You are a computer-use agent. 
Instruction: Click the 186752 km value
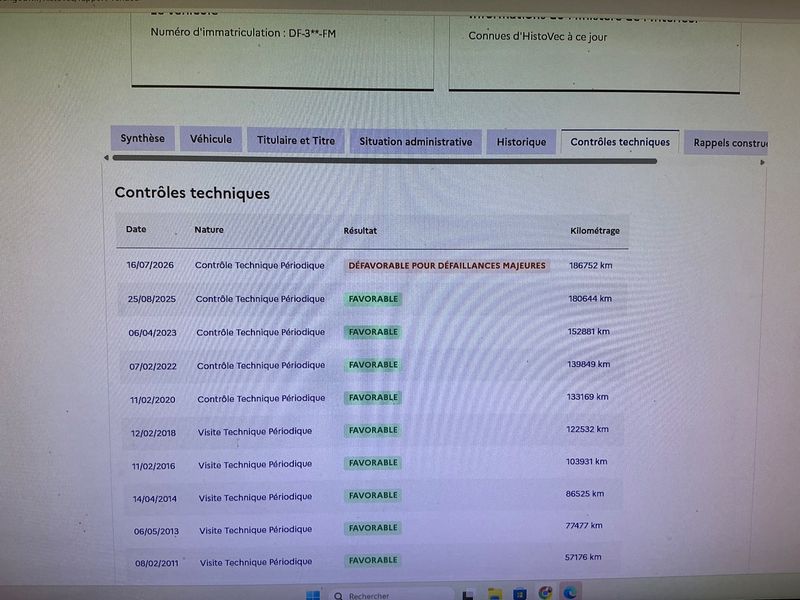591,265
